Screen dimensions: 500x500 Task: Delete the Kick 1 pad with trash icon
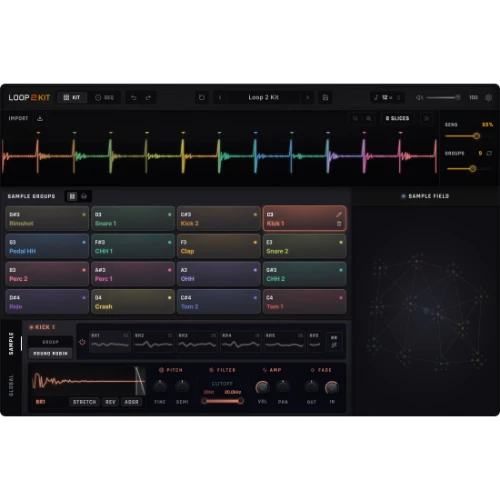pos(339,224)
